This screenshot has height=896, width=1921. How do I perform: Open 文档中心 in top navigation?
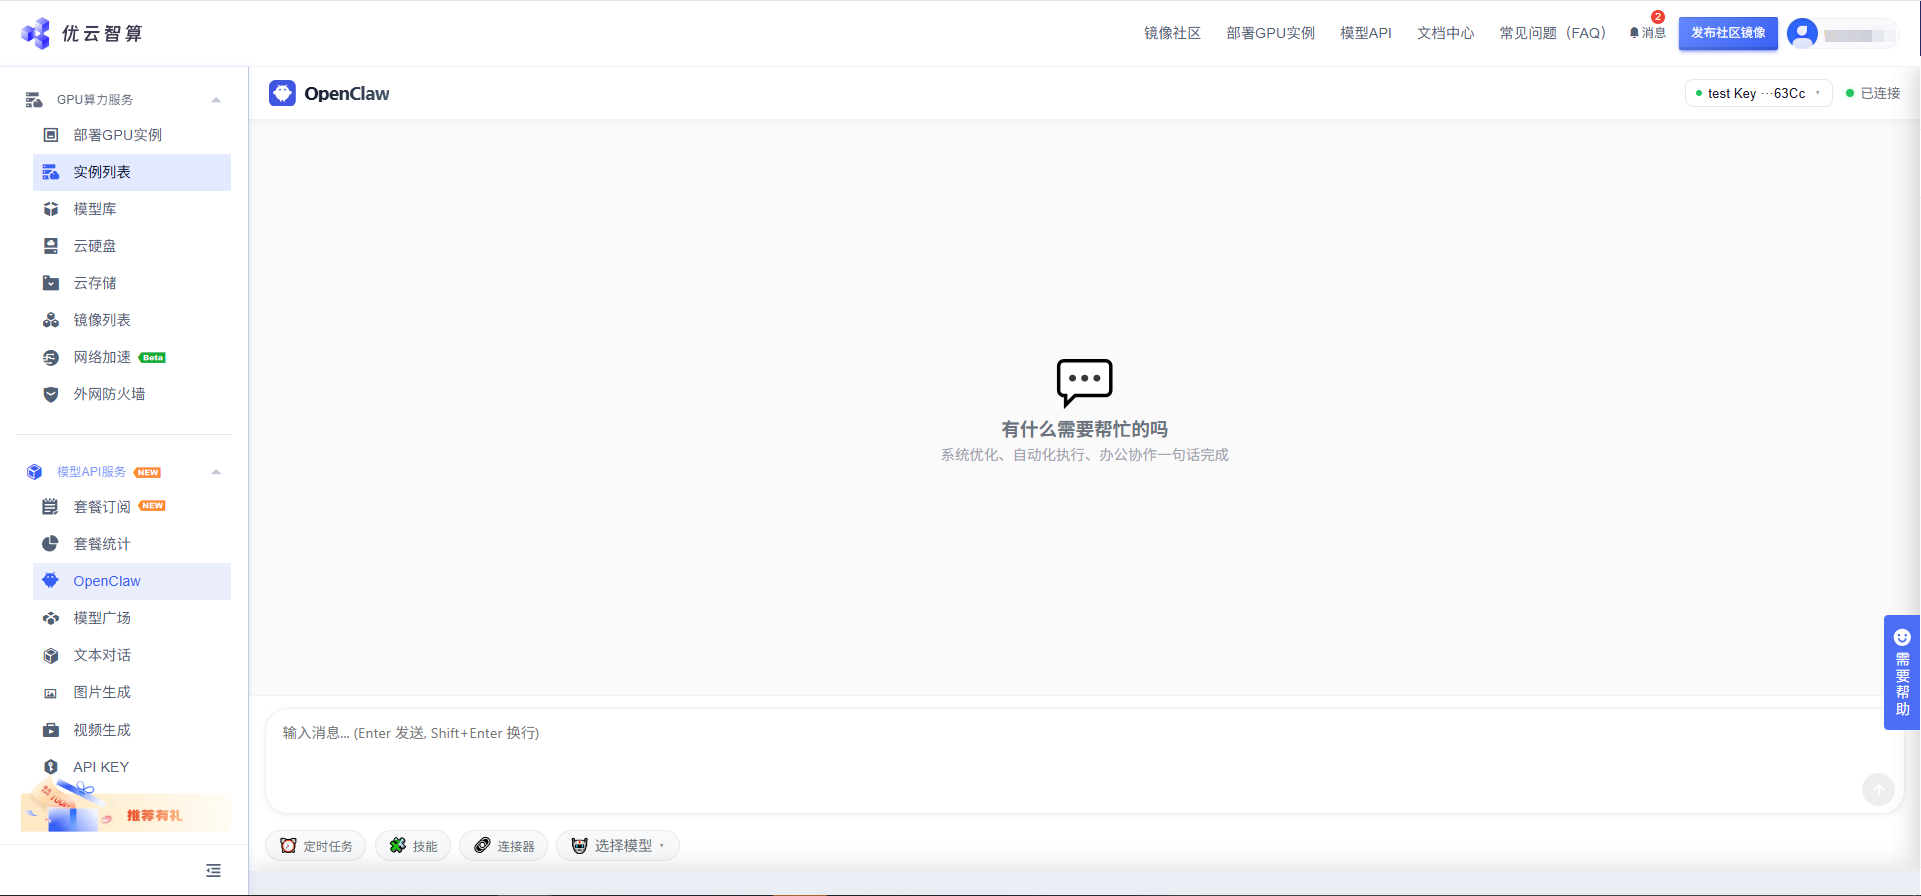click(x=1445, y=33)
